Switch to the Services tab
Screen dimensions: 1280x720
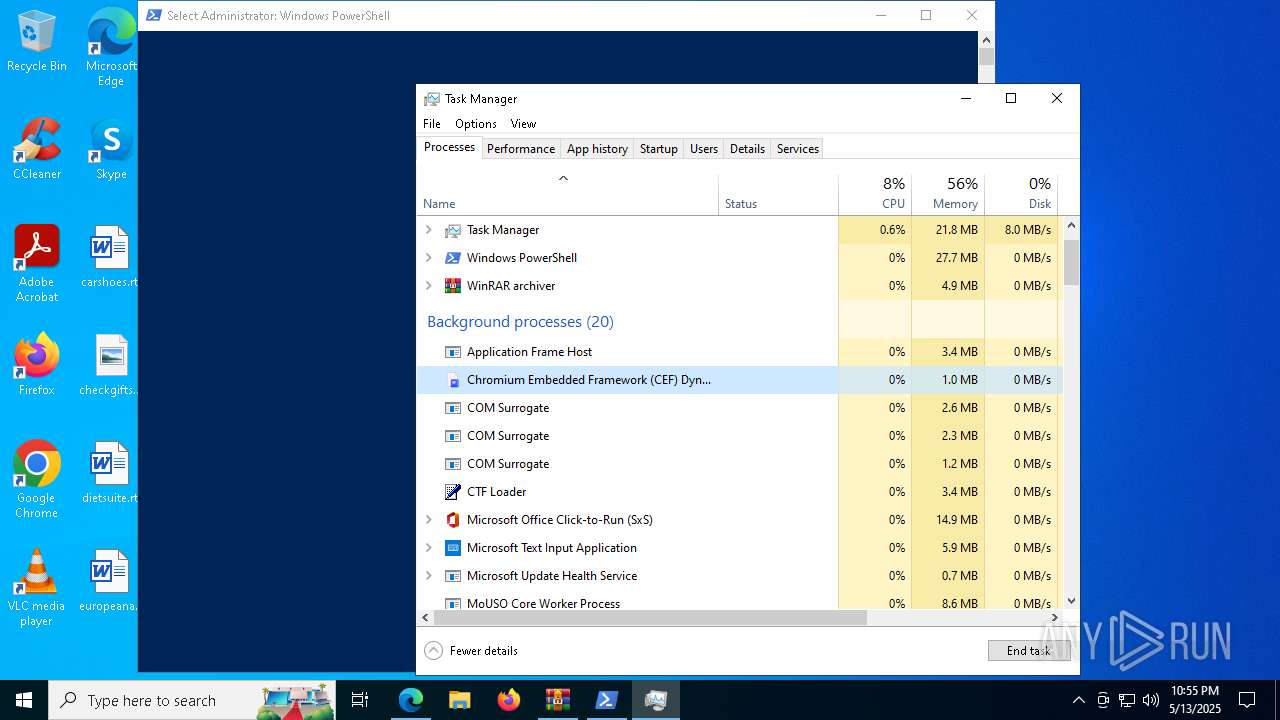pos(798,149)
